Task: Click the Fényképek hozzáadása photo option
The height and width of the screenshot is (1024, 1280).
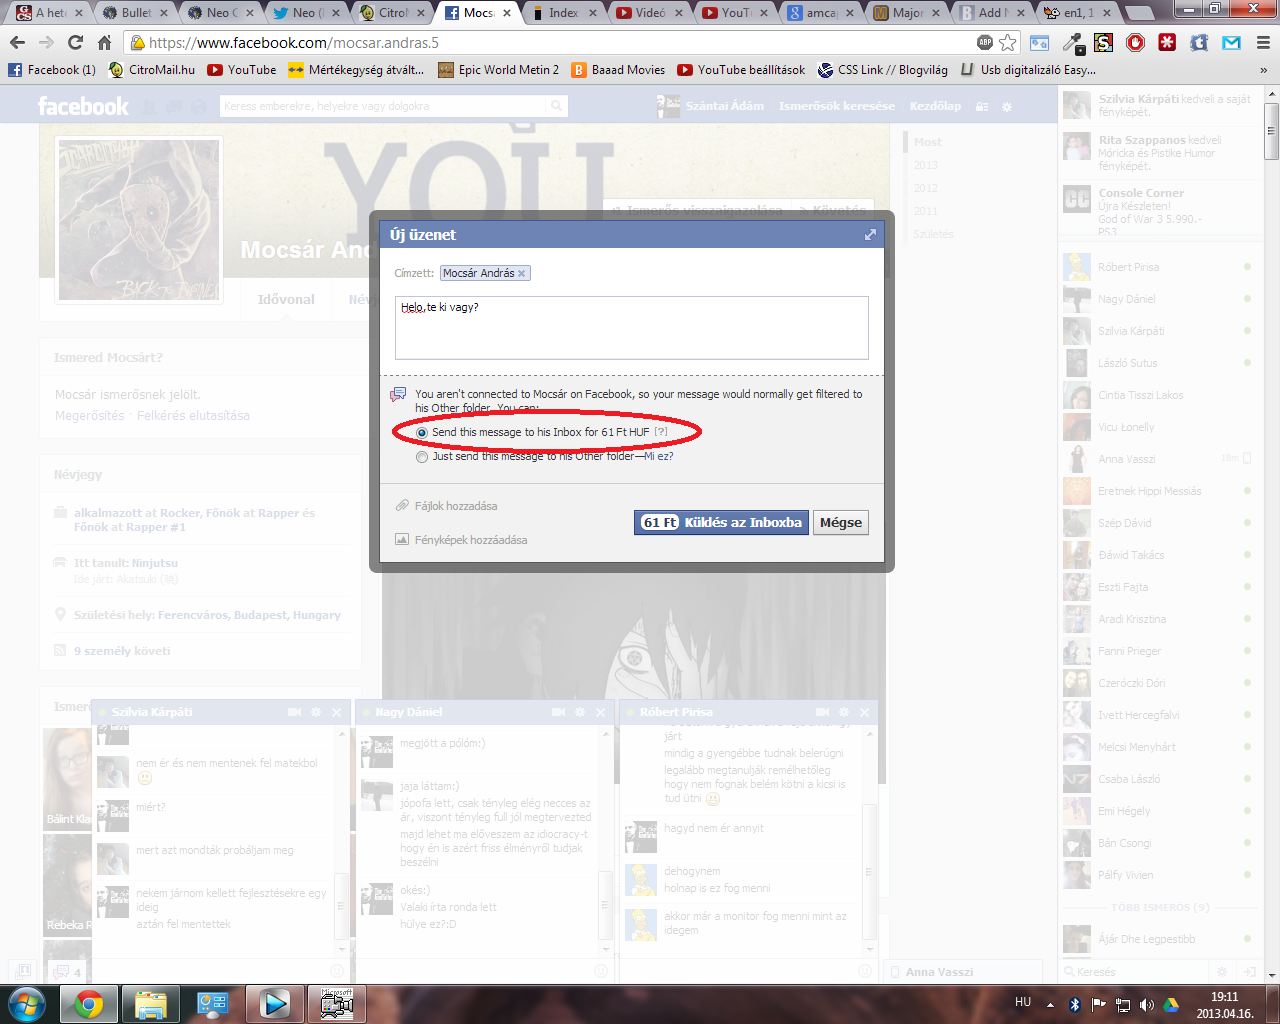Action: click(461, 540)
